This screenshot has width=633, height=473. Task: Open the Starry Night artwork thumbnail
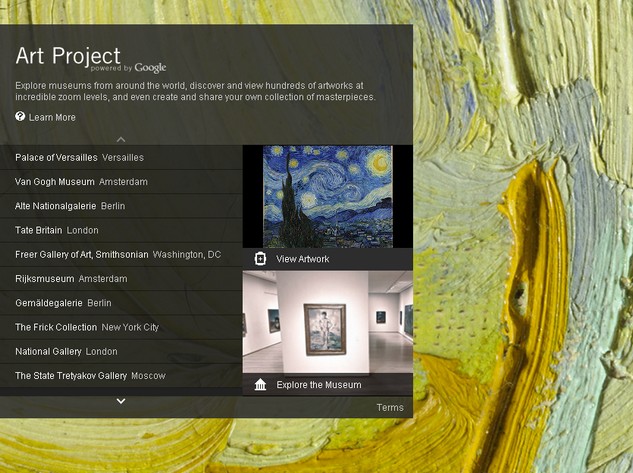click(328, 197)
